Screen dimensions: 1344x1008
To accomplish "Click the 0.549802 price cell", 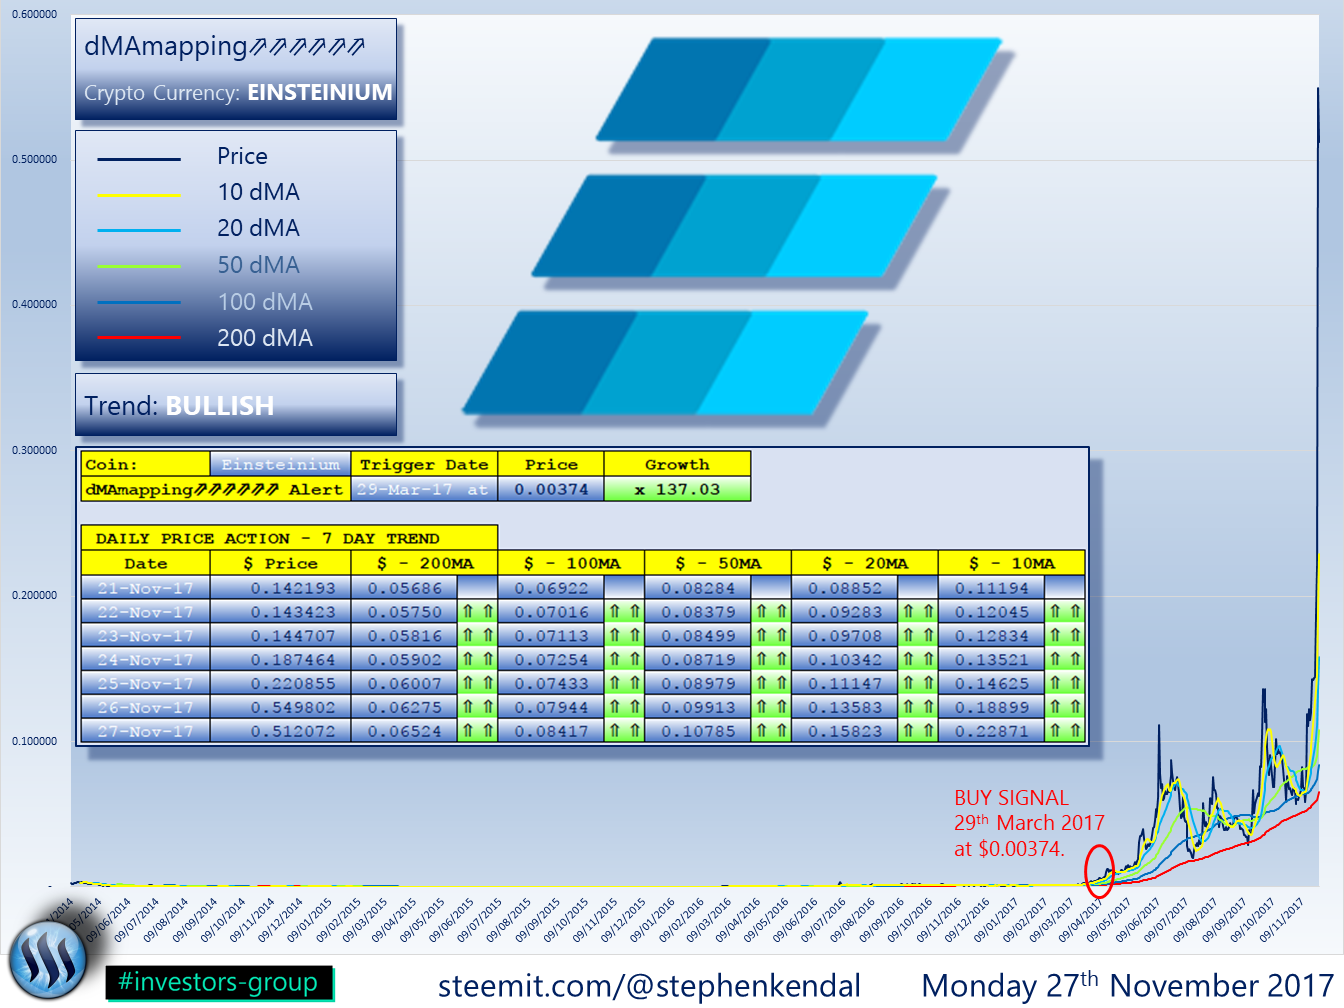I will (280, 708).
